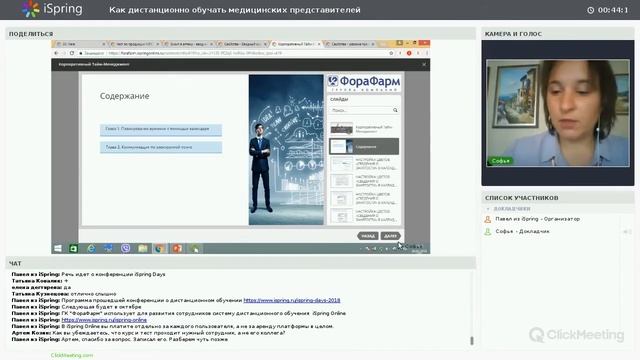Click Софья webcam video feed
Viewport: 640px width, 360px height.
pos(558,113)
